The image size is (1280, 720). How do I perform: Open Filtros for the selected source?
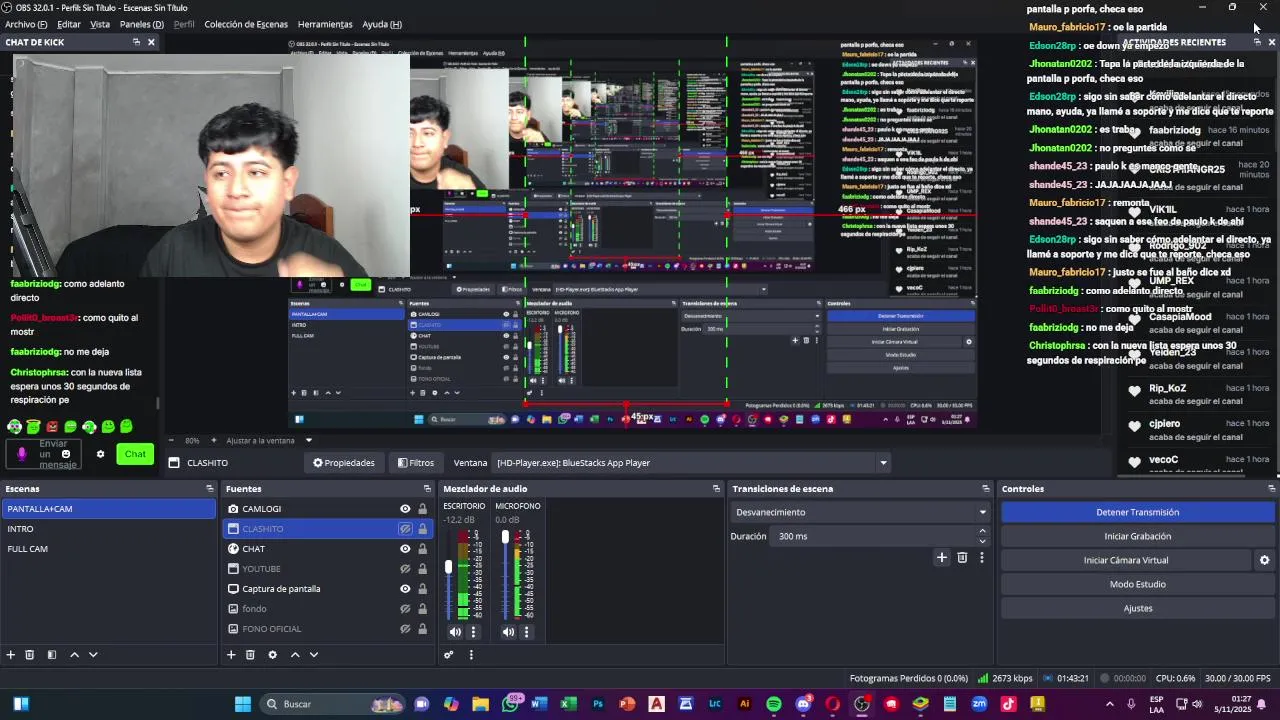click(416, 463)
